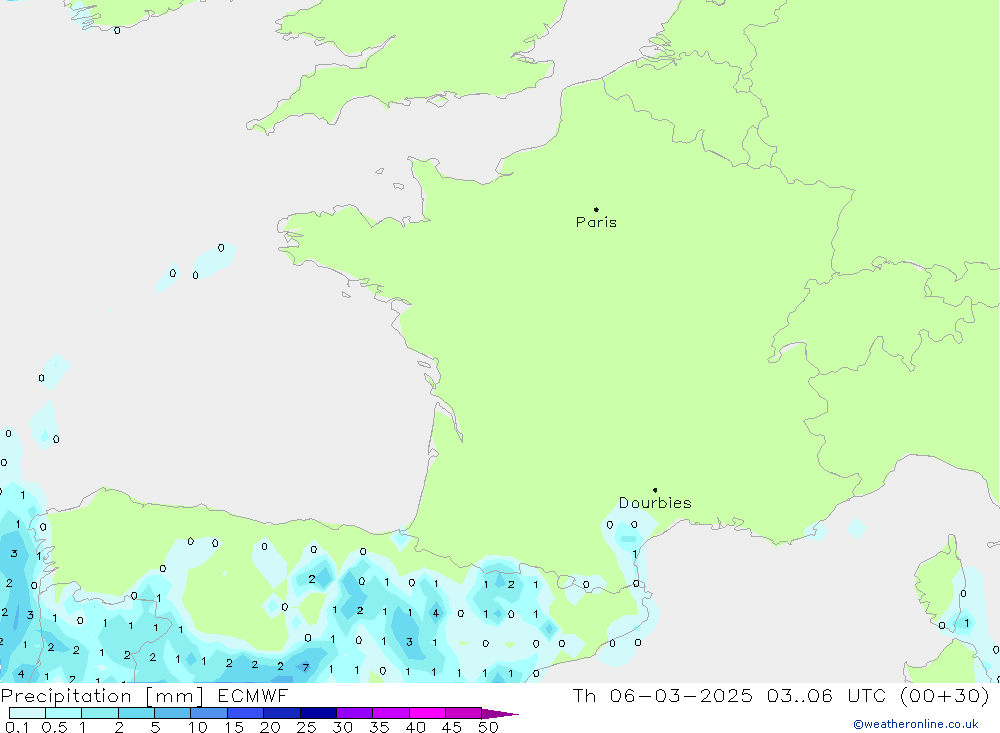The image size is (1000, 733).
Task: Click the '35' legend scale label
Action: click(379, 727)
